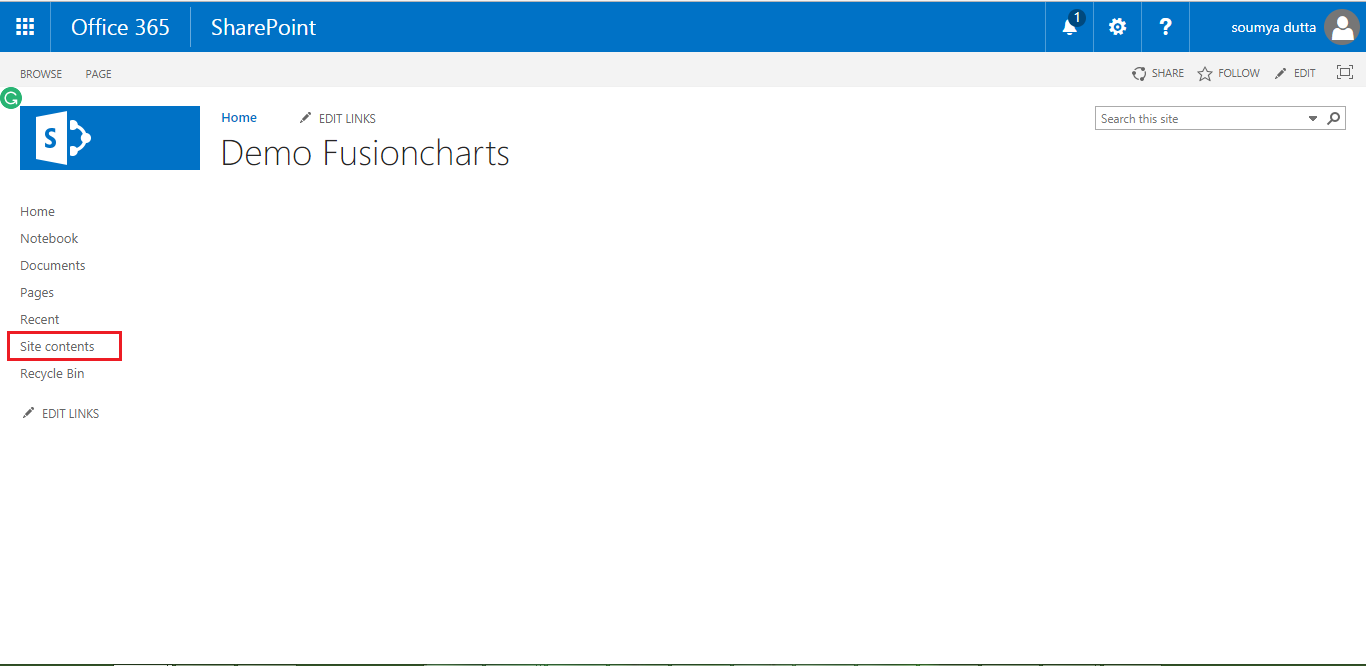Viewport: 1366px width, 666px height.
Task: Click inside the Search this site box
Action: coord(1190,118)
